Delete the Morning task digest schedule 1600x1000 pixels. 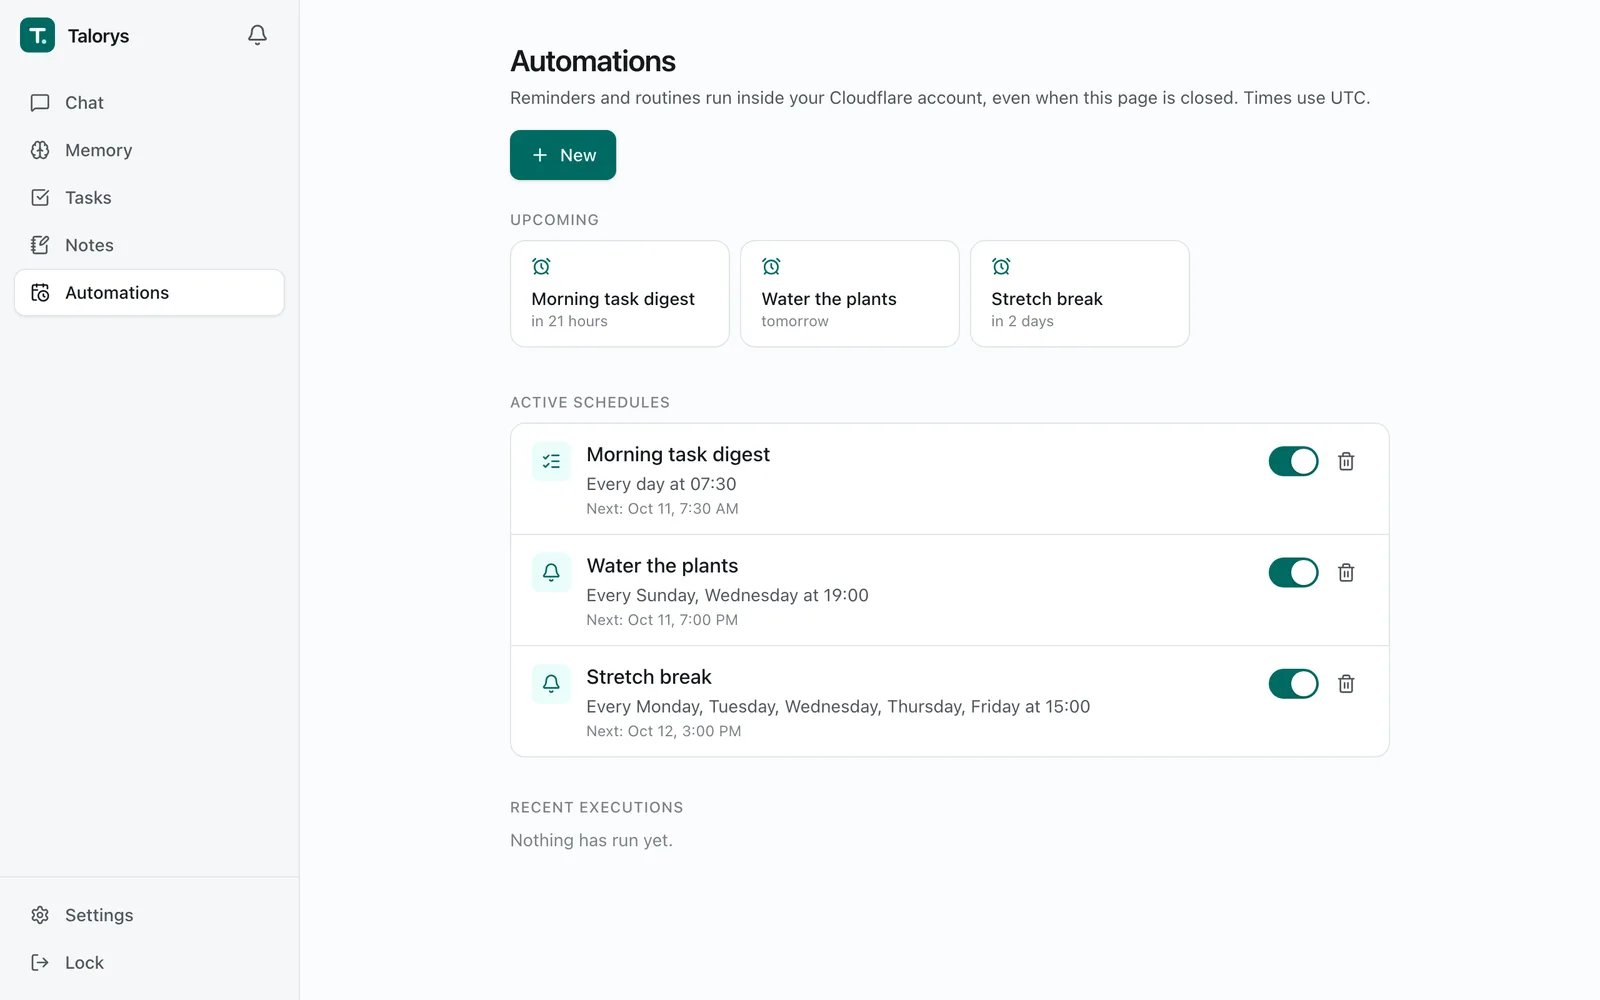tap(1346, 461)
